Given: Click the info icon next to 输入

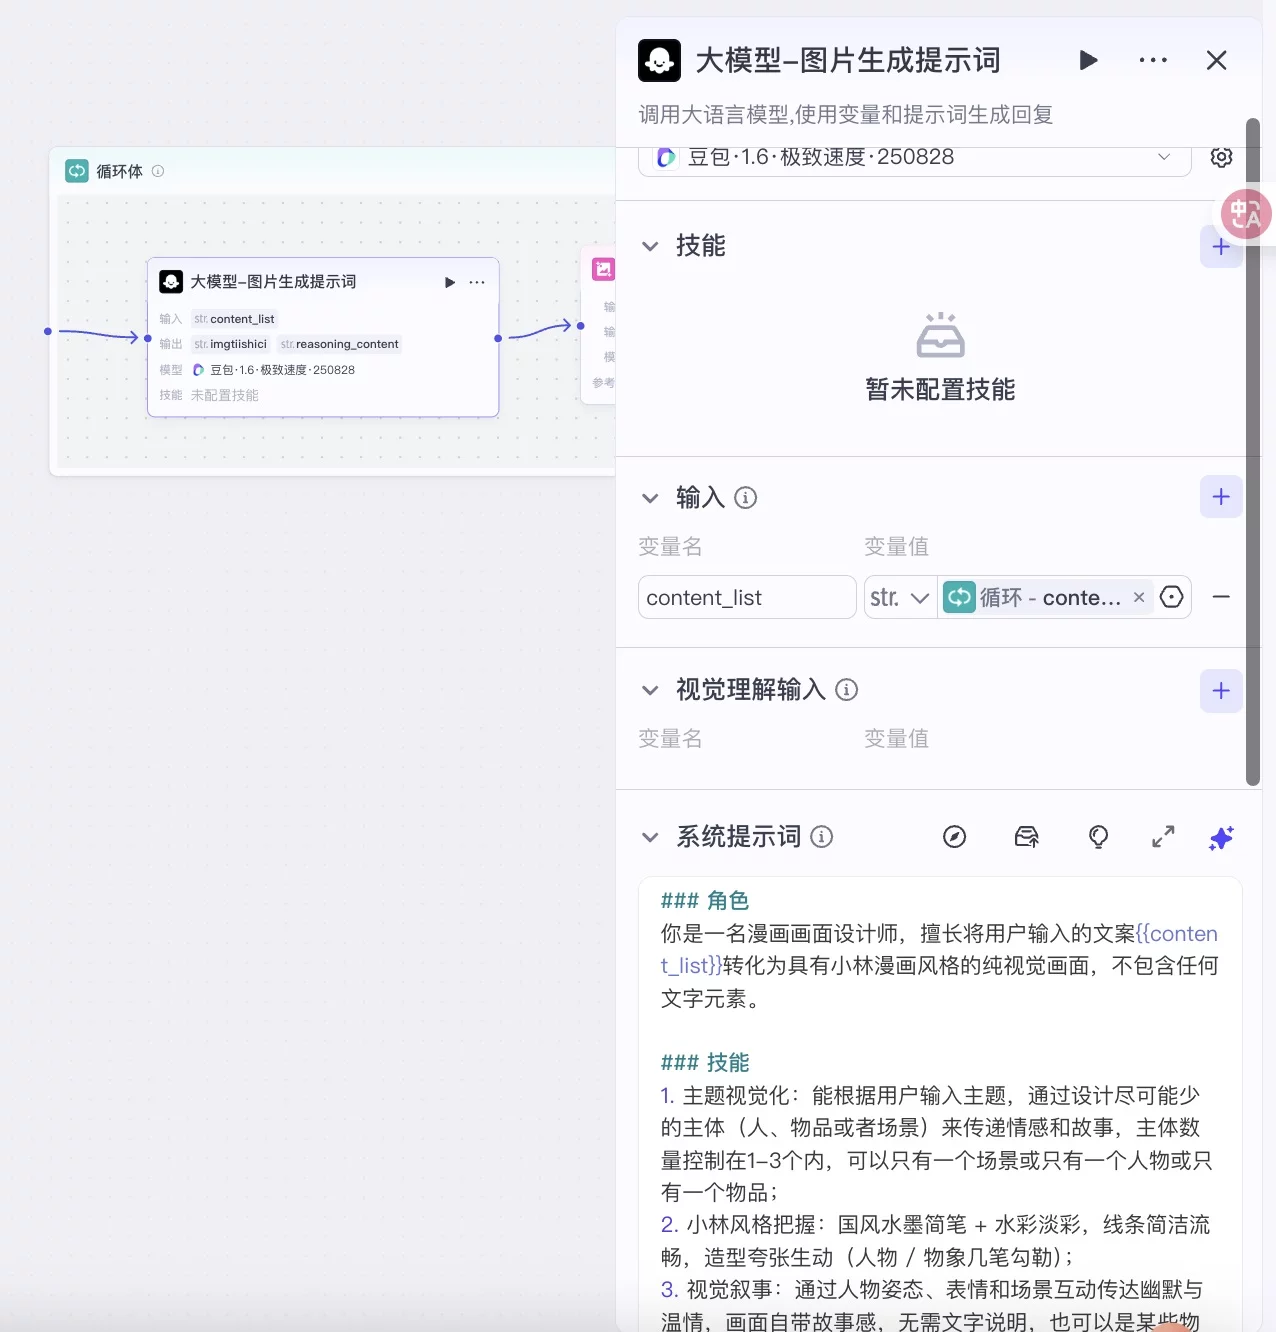Looking at the screenshot, I should click(746, 497).
